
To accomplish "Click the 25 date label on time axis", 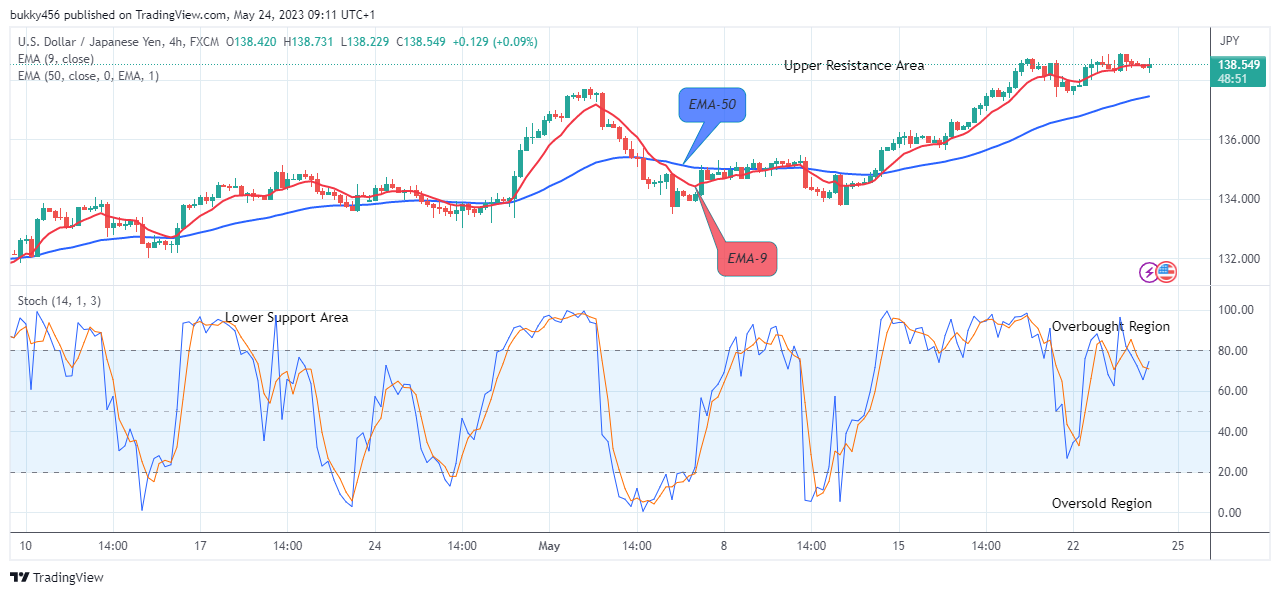I will click(x=1178, y=546).
